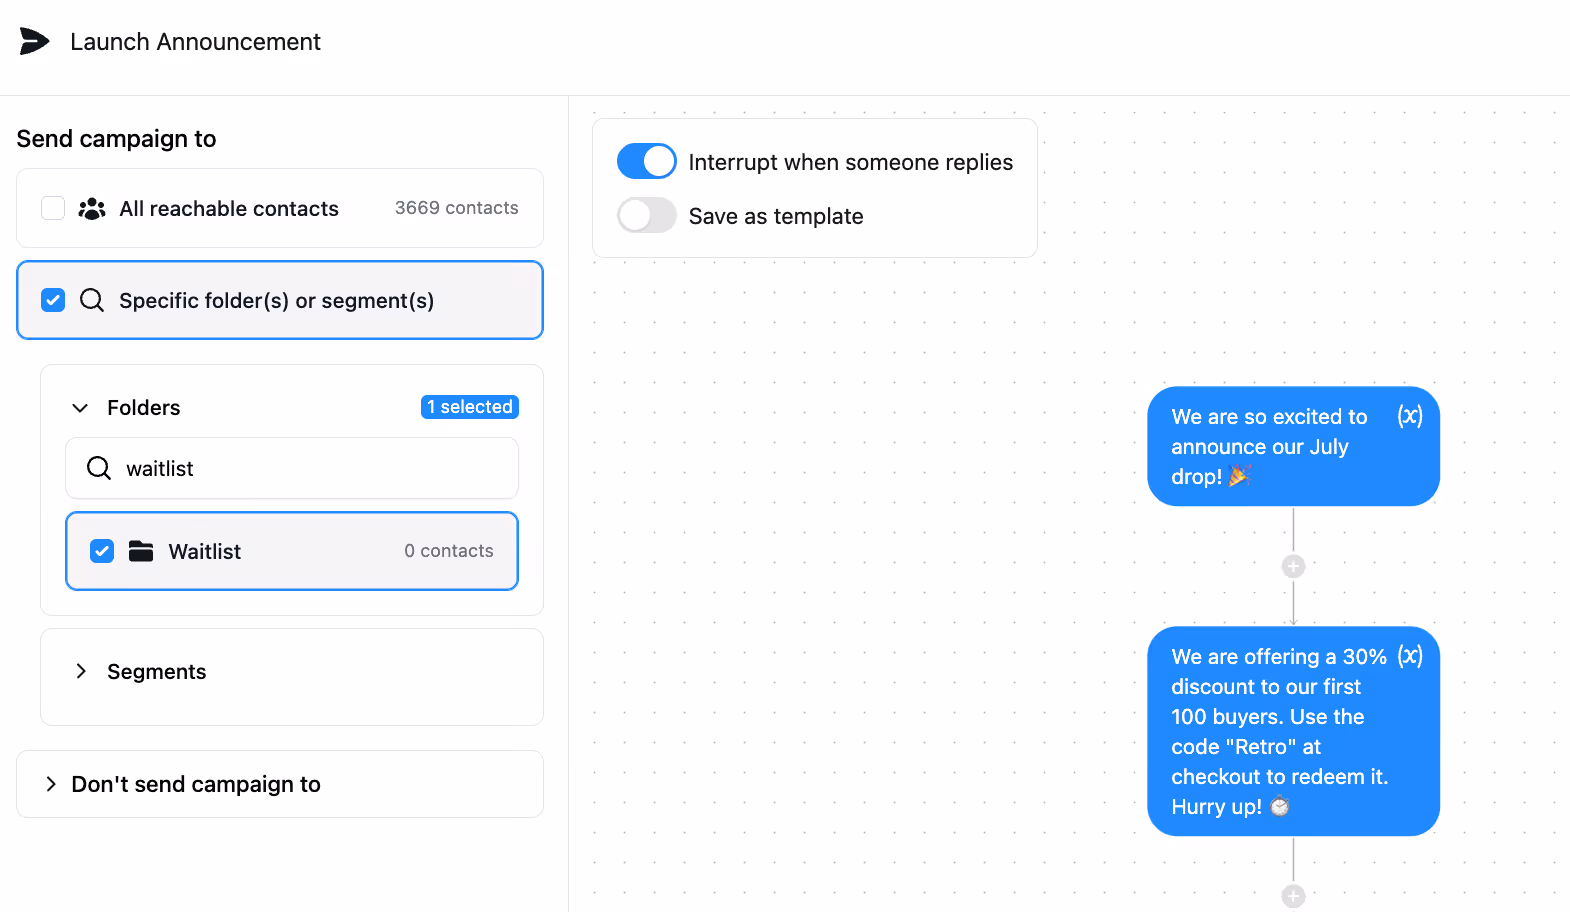Enable the Save as template toggle
This screenshot has height=912, width=1570.
(x=646, y=215)
